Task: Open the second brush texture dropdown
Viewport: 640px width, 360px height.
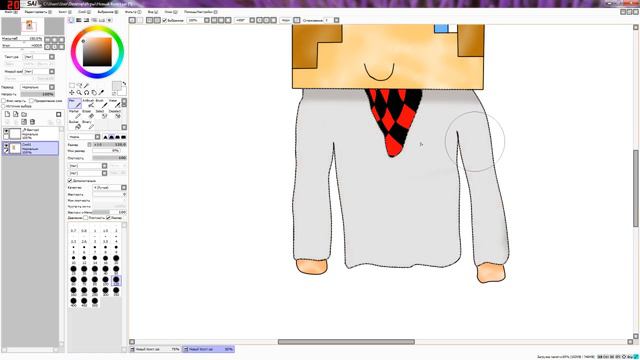Action: 104,173
